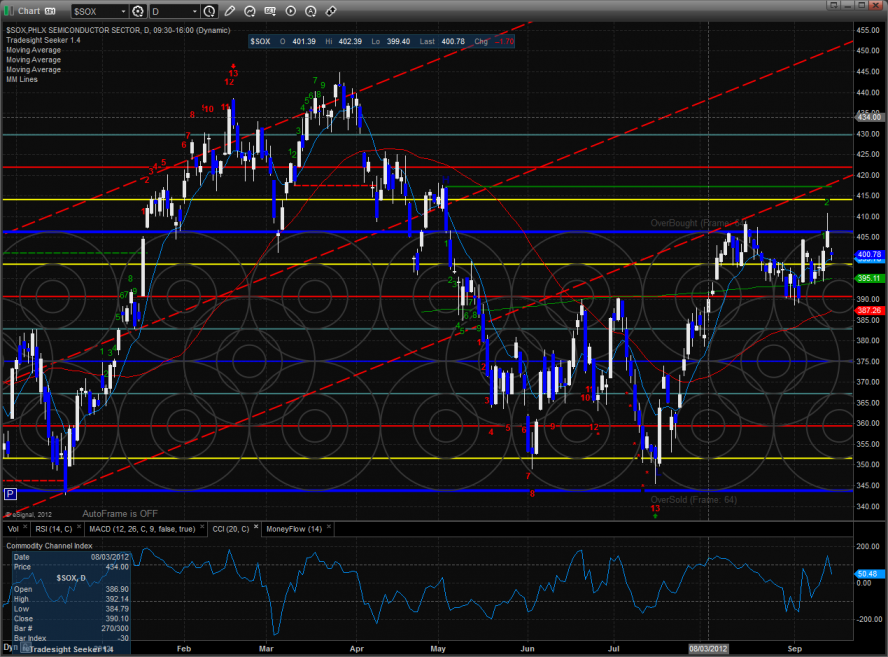
Task: Select the pencil drawing tool
Action: point(230,11)
